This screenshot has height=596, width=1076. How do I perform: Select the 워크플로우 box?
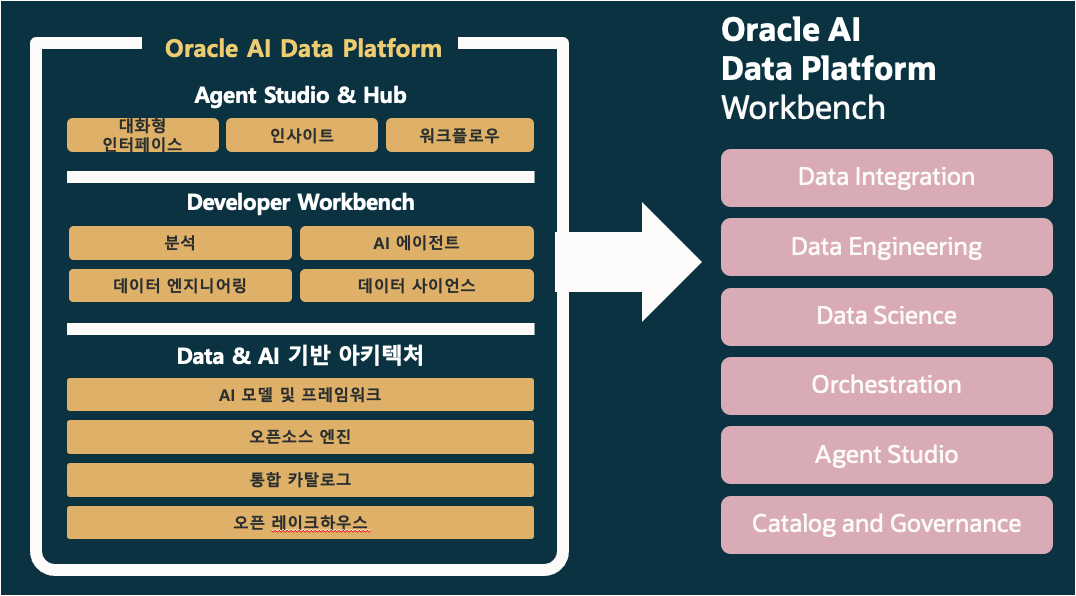tap(460, 135)
